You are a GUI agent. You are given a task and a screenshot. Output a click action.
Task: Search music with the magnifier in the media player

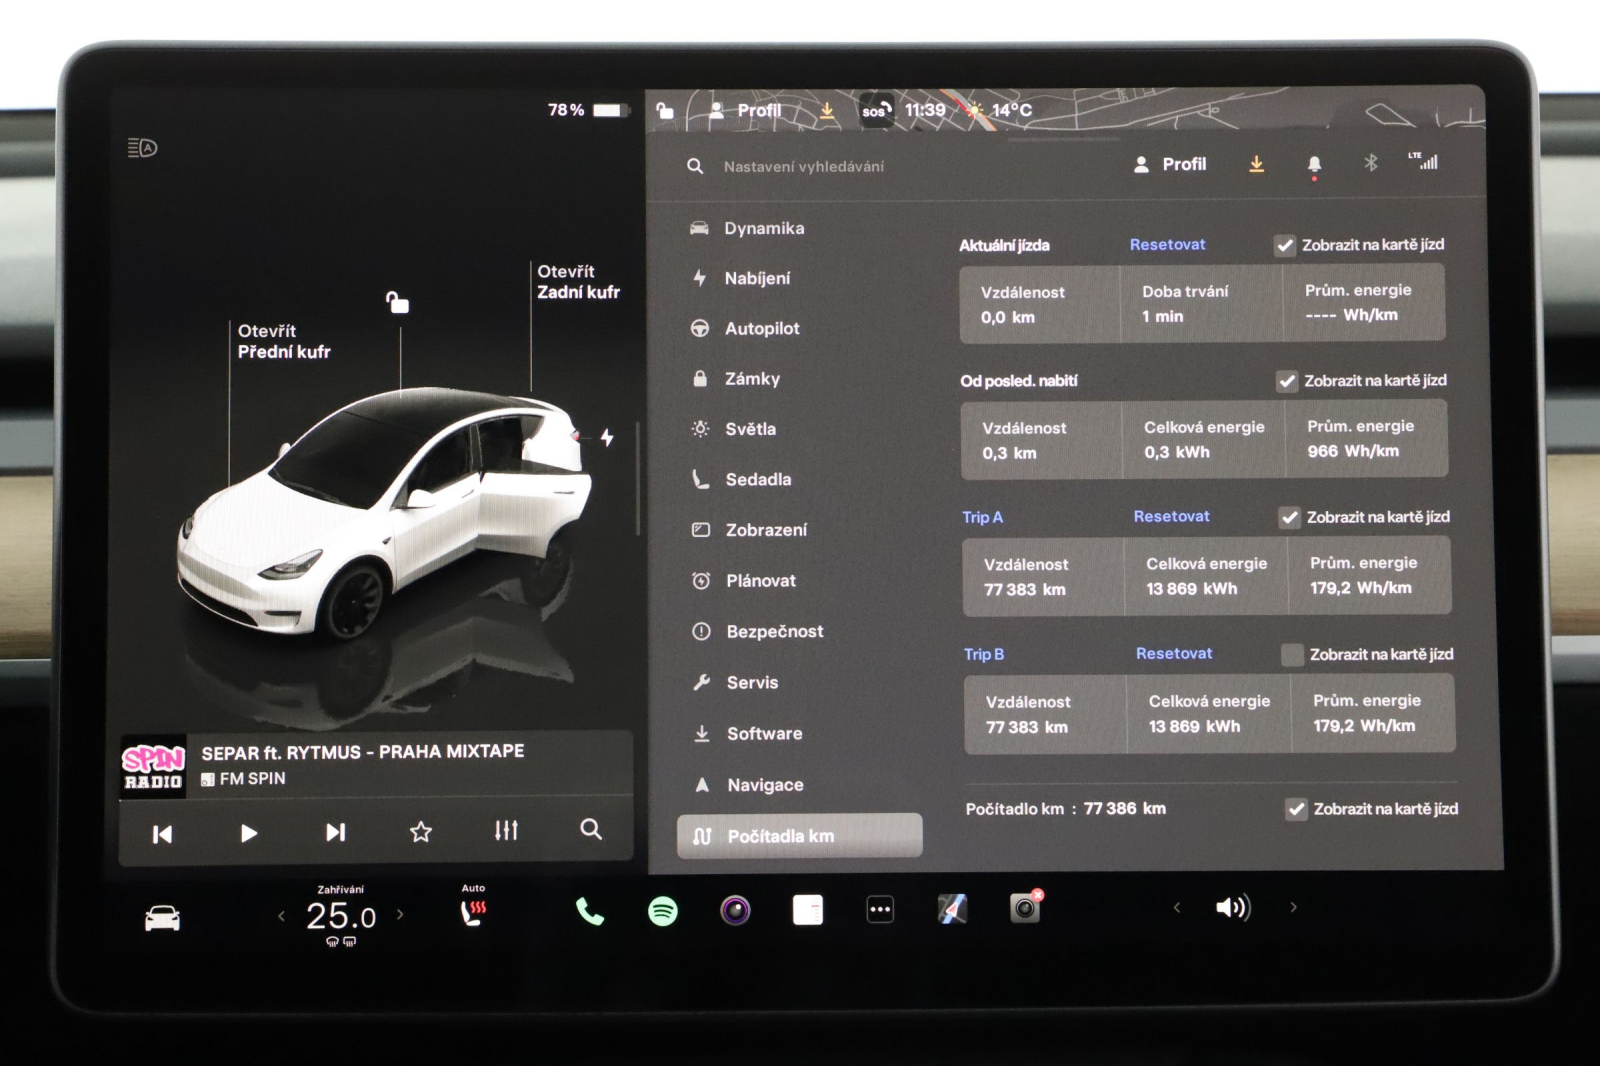591,830
